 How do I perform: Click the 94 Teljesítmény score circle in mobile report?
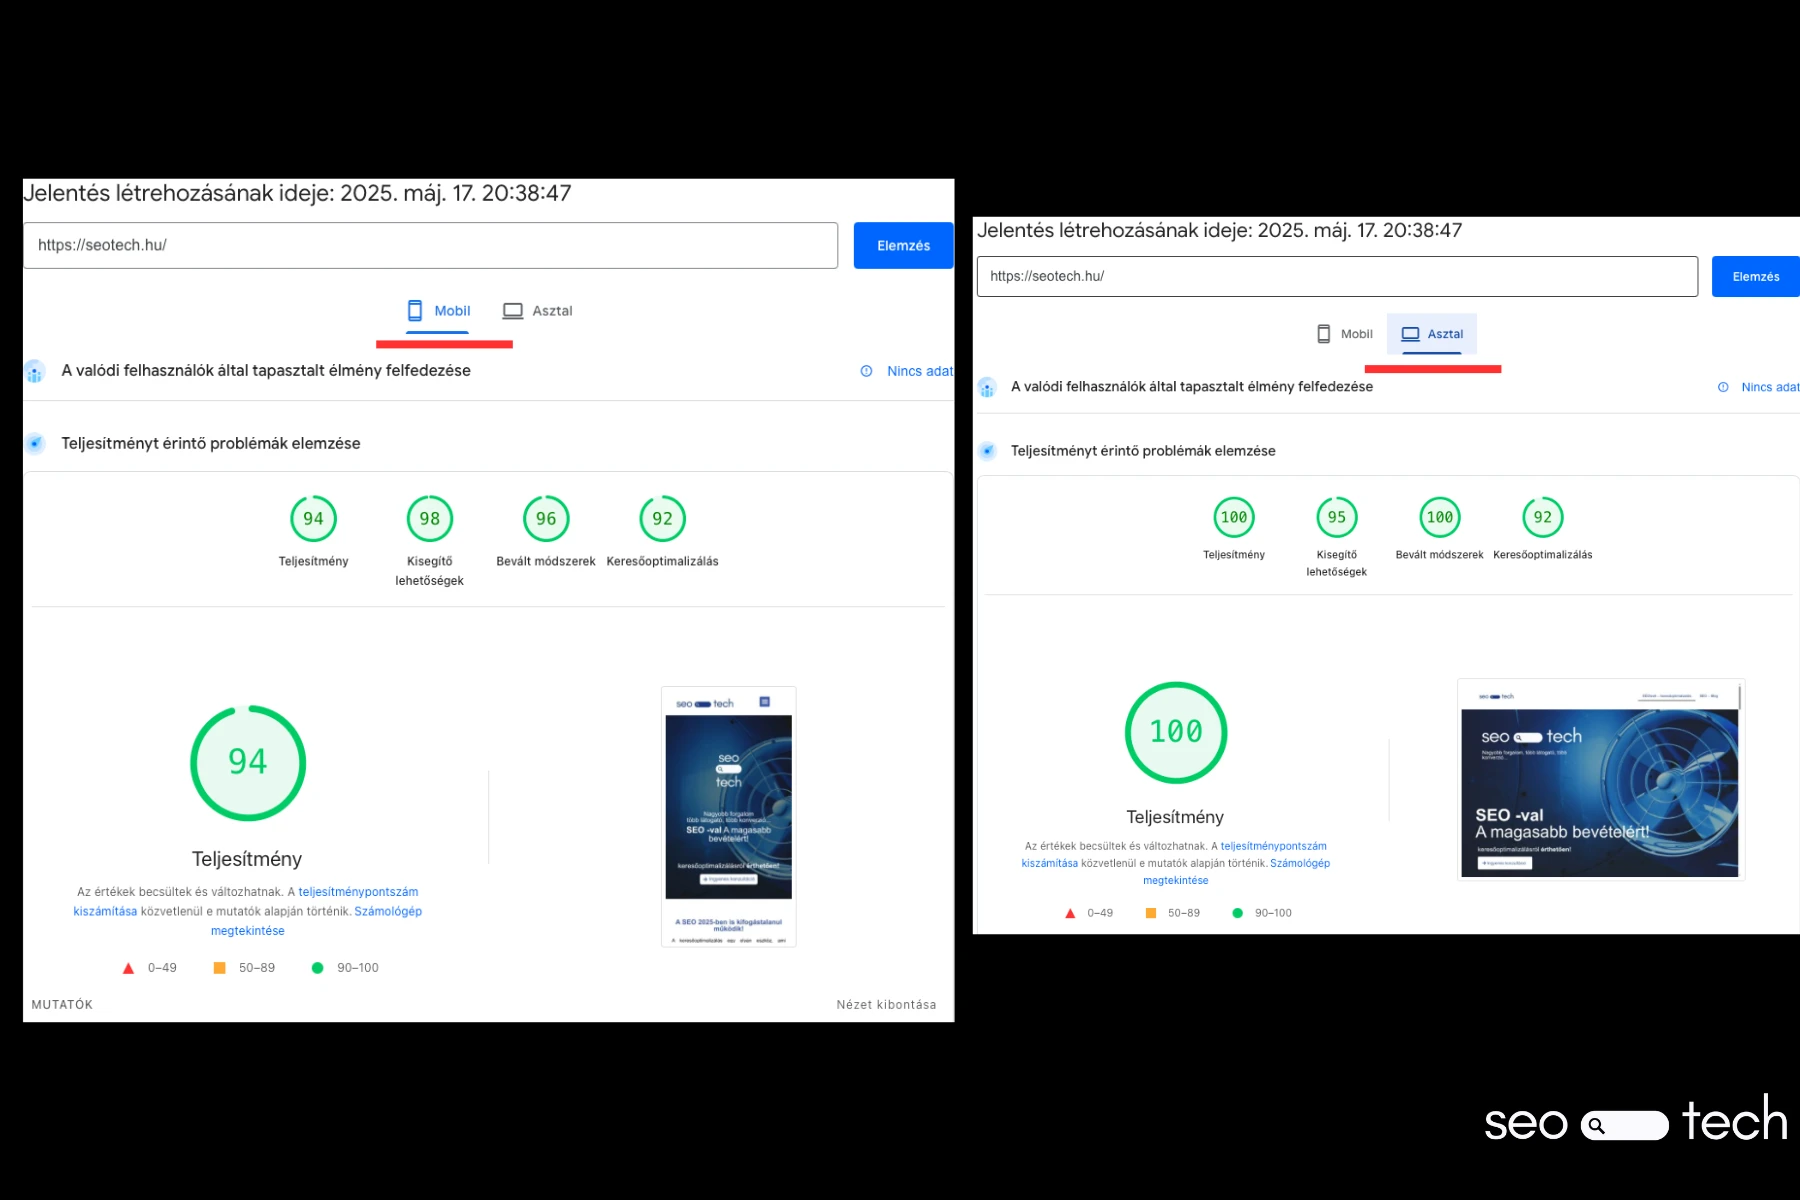[x=313, y=519]
